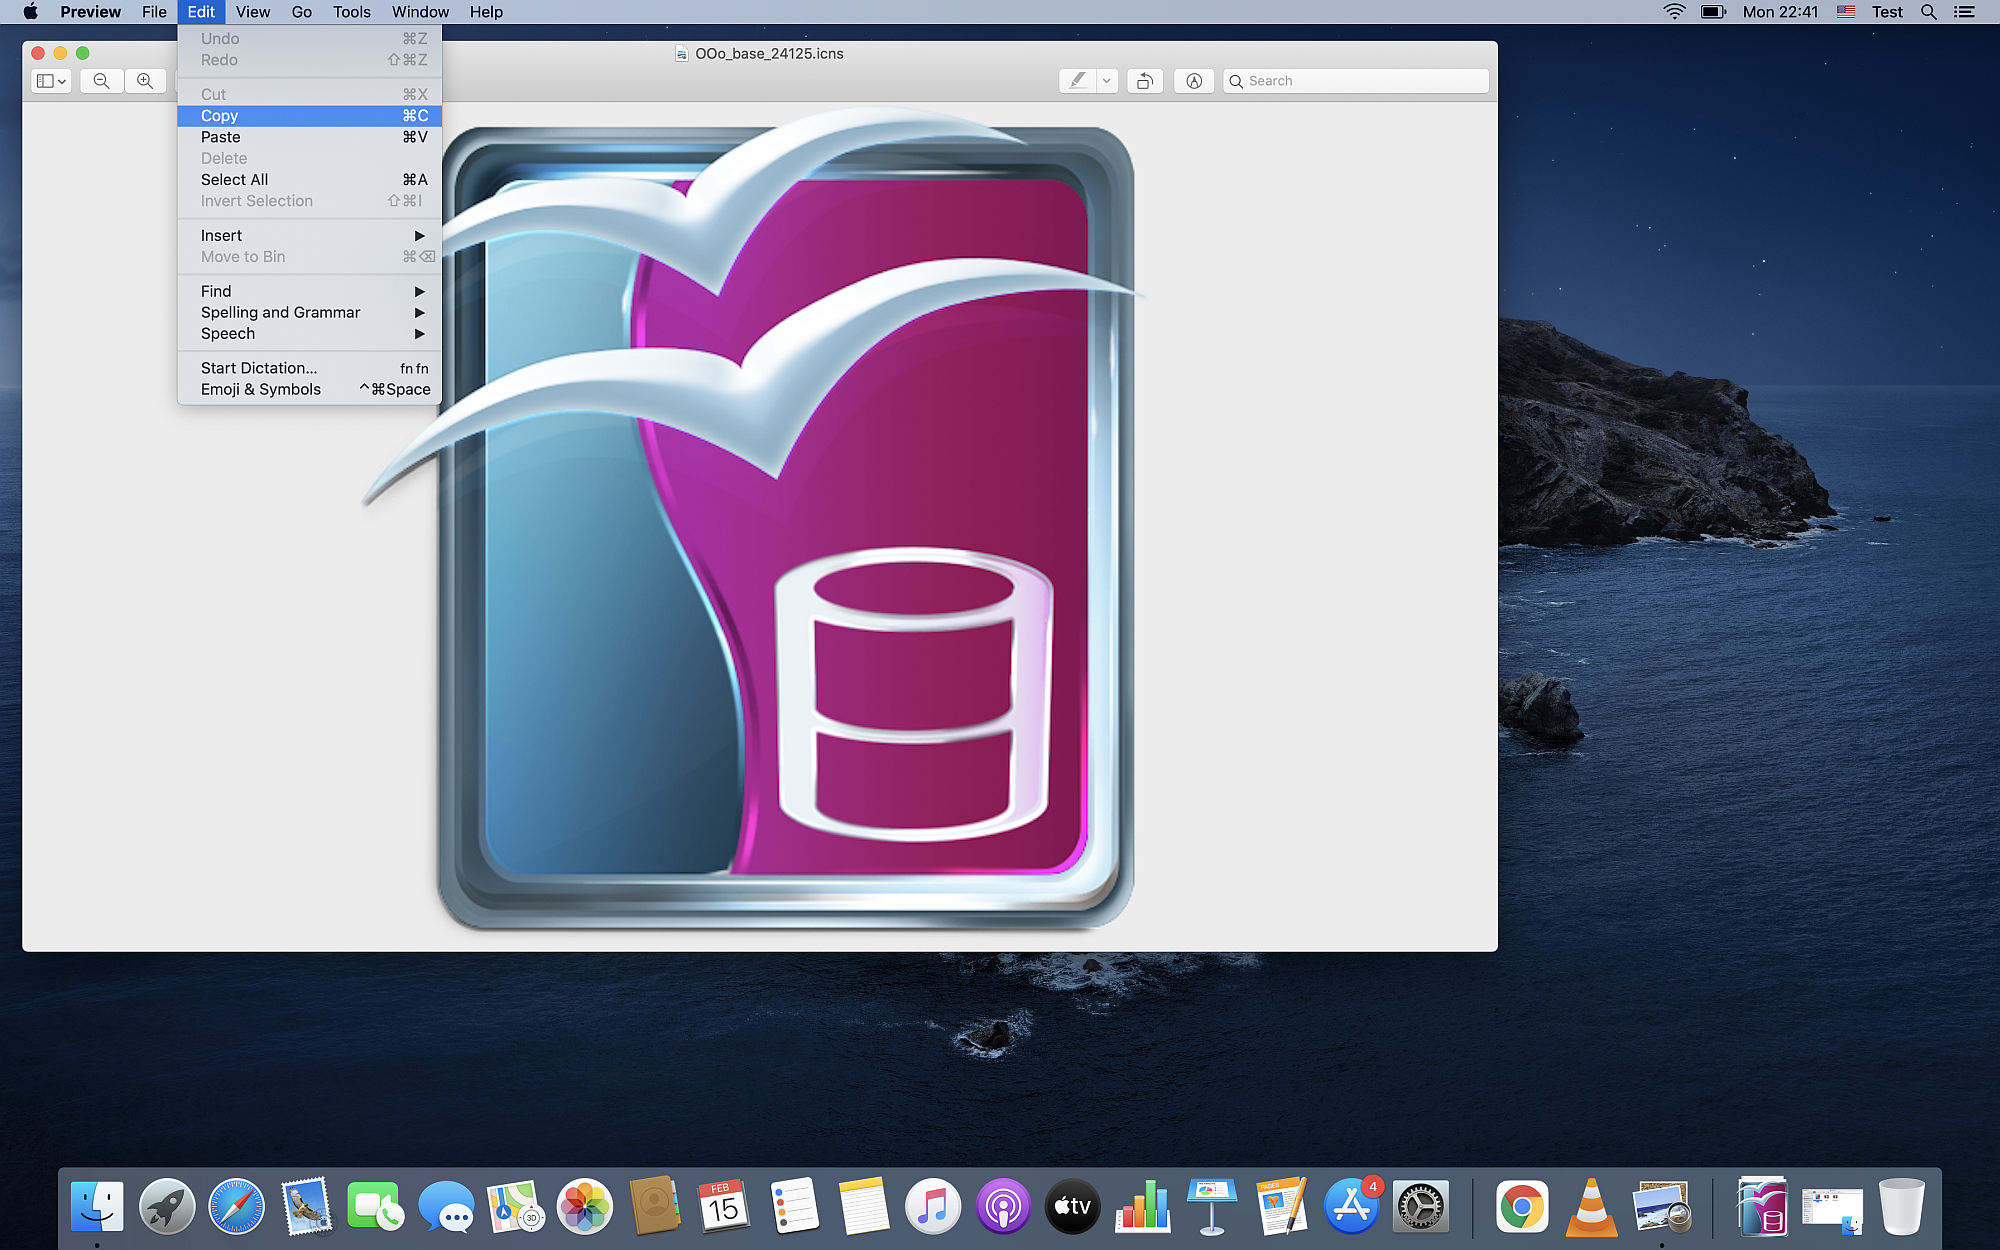Show the Markup toolbar icon

pos(1194,81)
